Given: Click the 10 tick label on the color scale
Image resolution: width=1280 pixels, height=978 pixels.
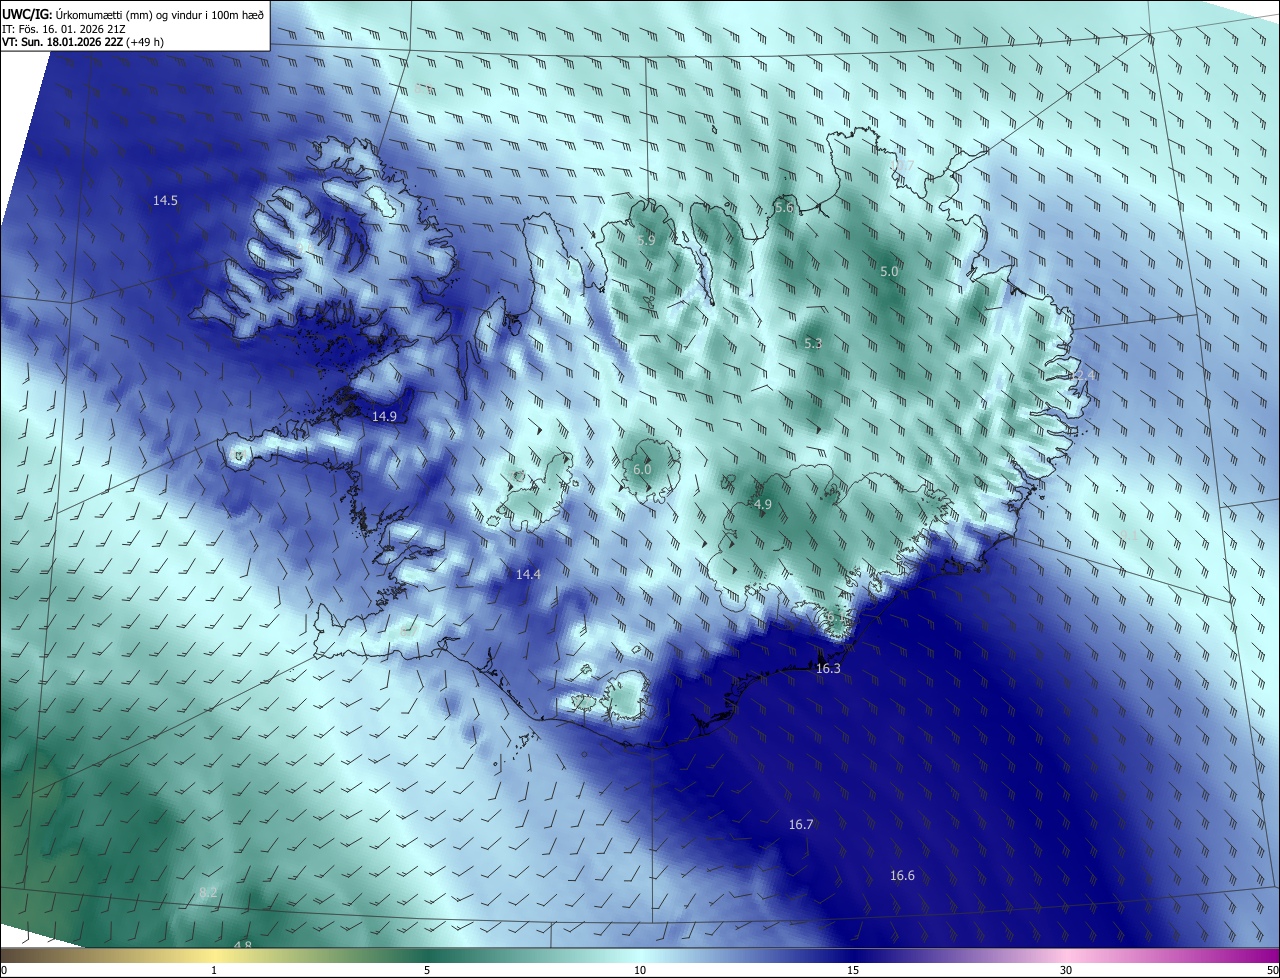Looking at the screenshot, I should [x=640, y=971].
